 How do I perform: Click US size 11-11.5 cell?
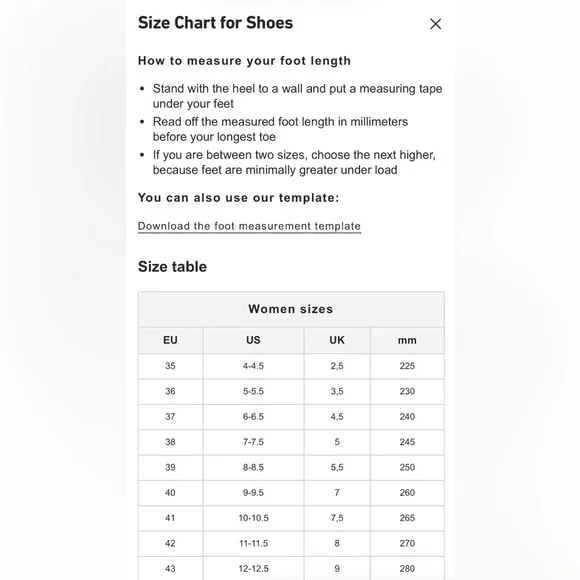point(253,543)
